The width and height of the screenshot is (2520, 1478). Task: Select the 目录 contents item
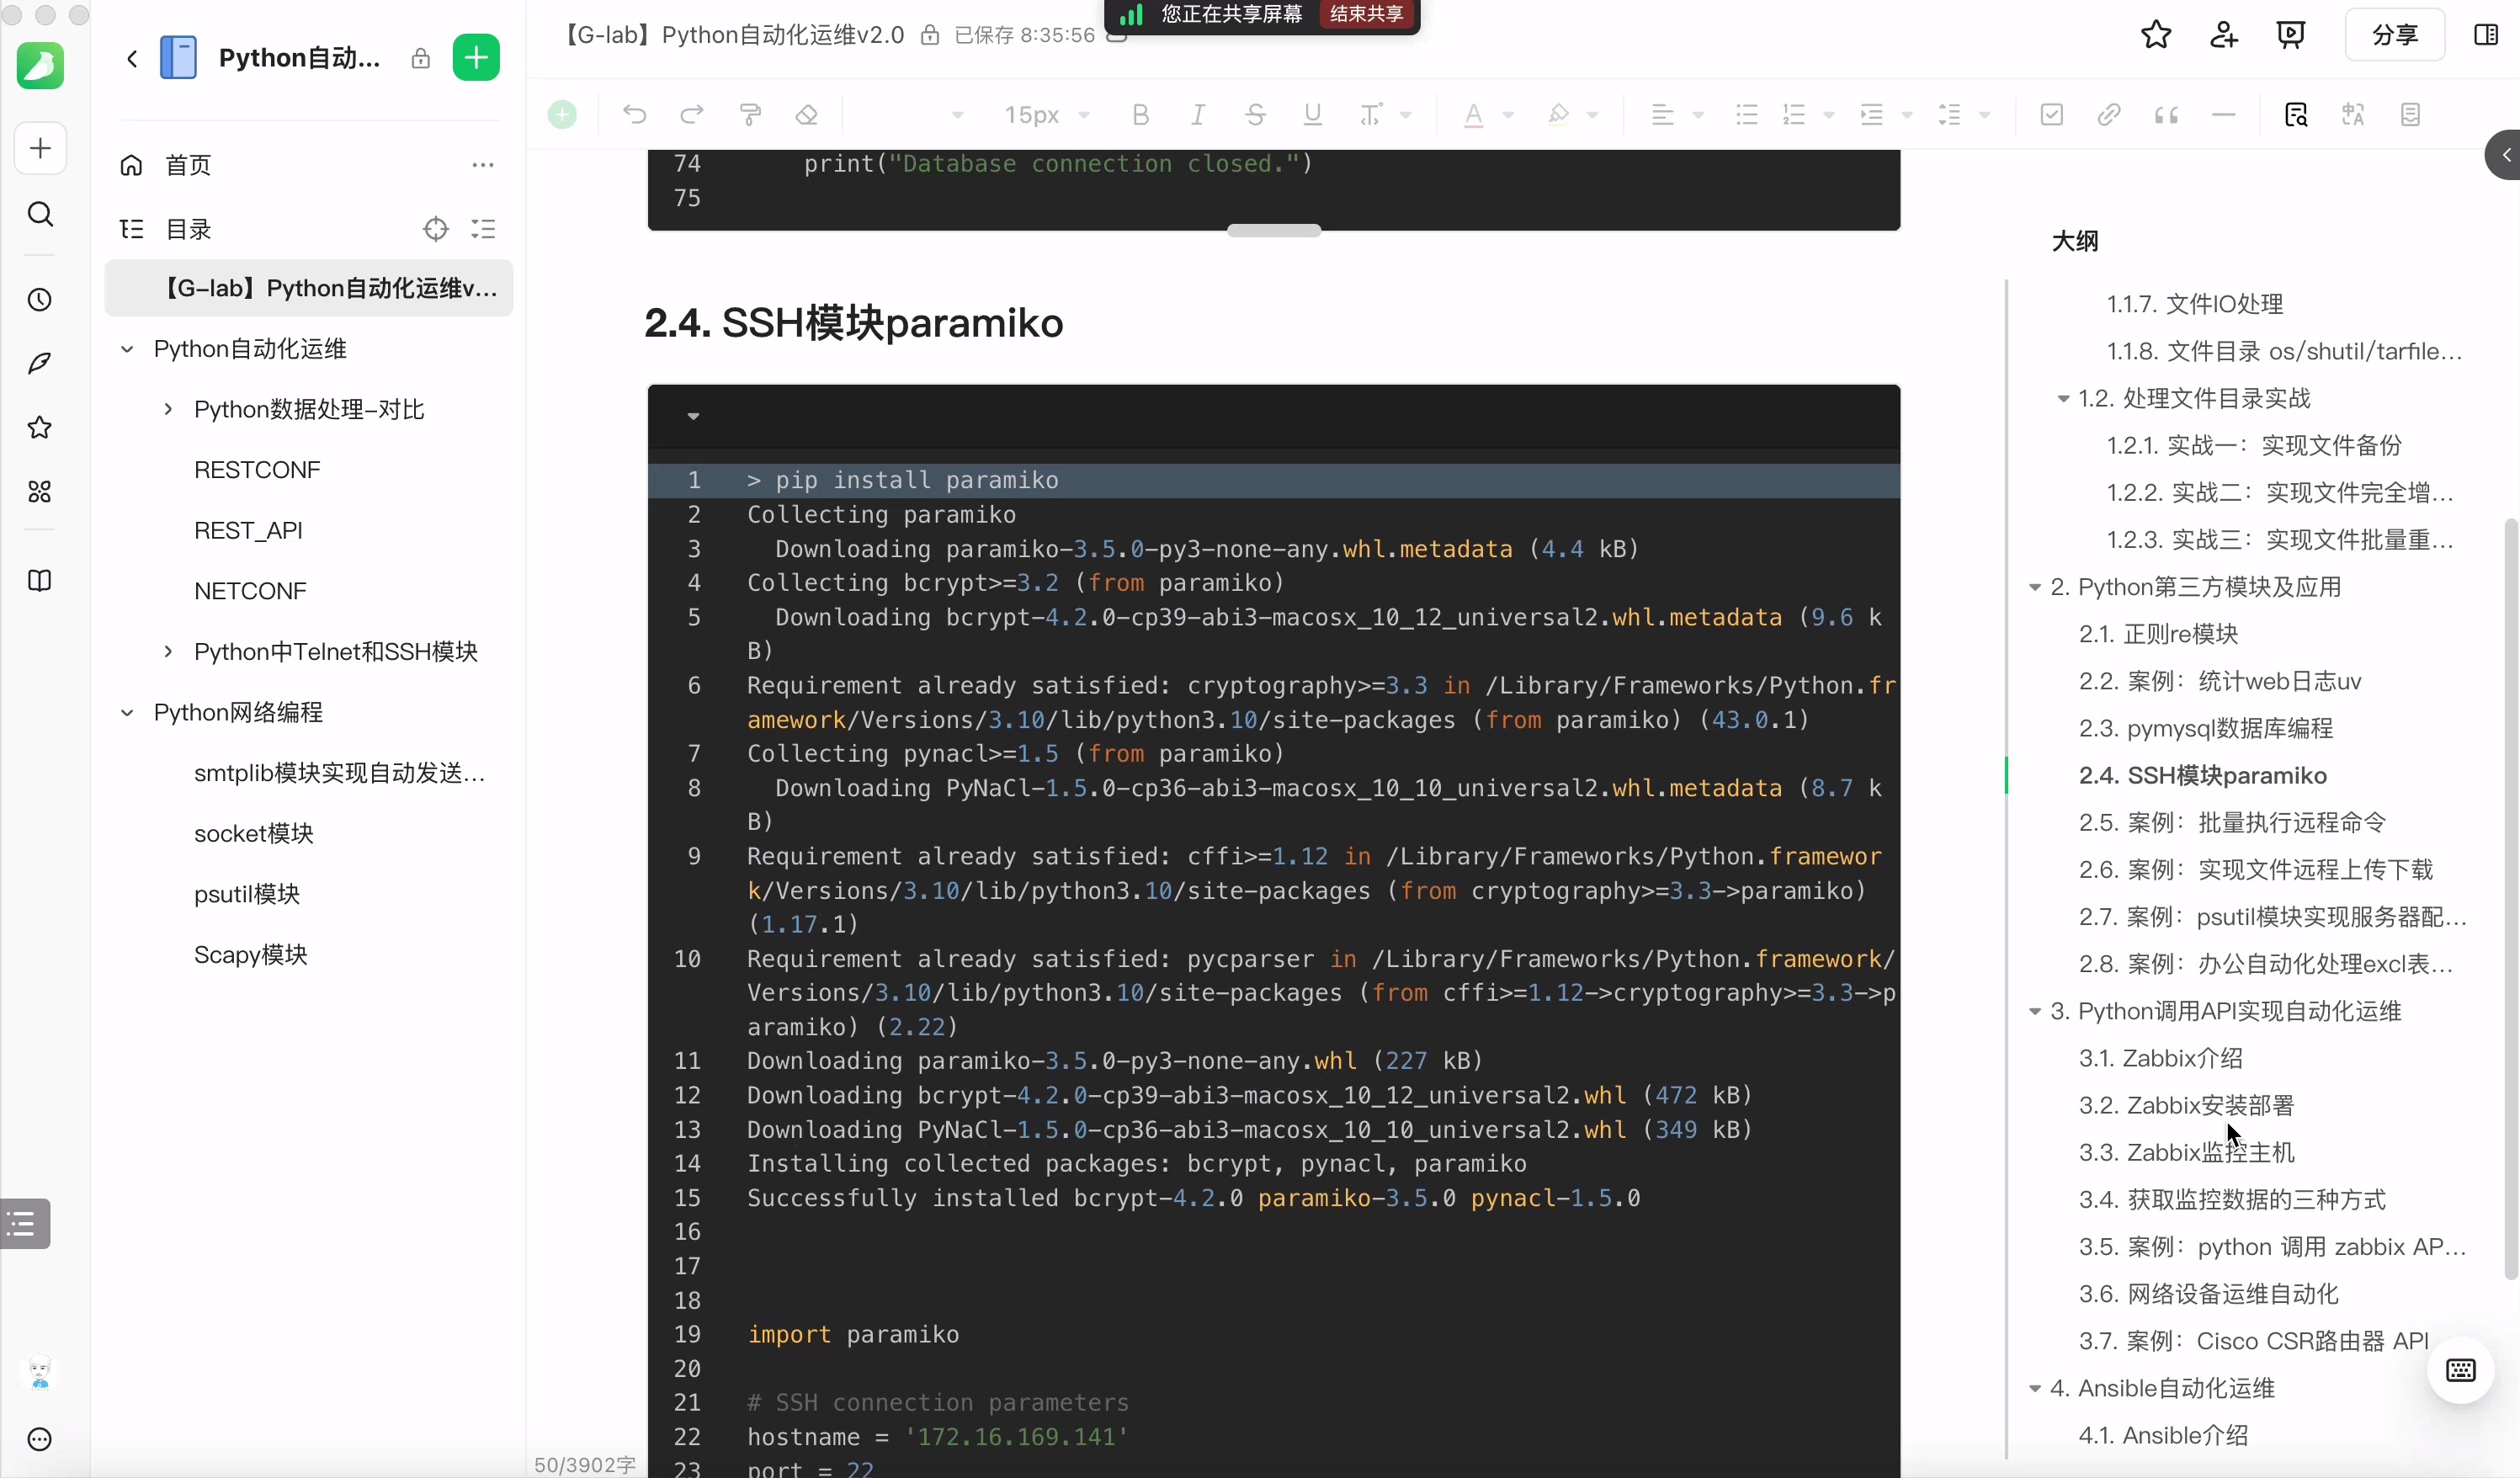[188, 229]
